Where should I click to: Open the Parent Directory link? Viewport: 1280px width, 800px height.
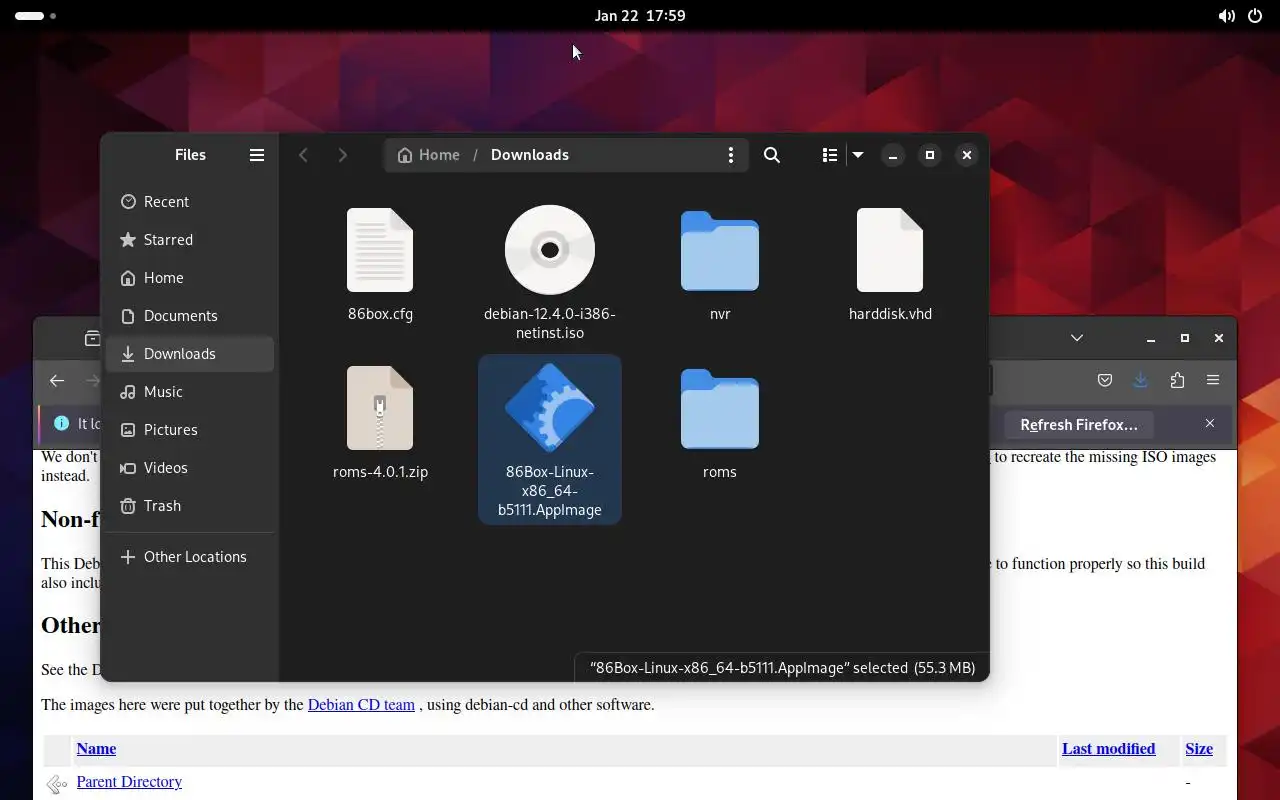129,782
